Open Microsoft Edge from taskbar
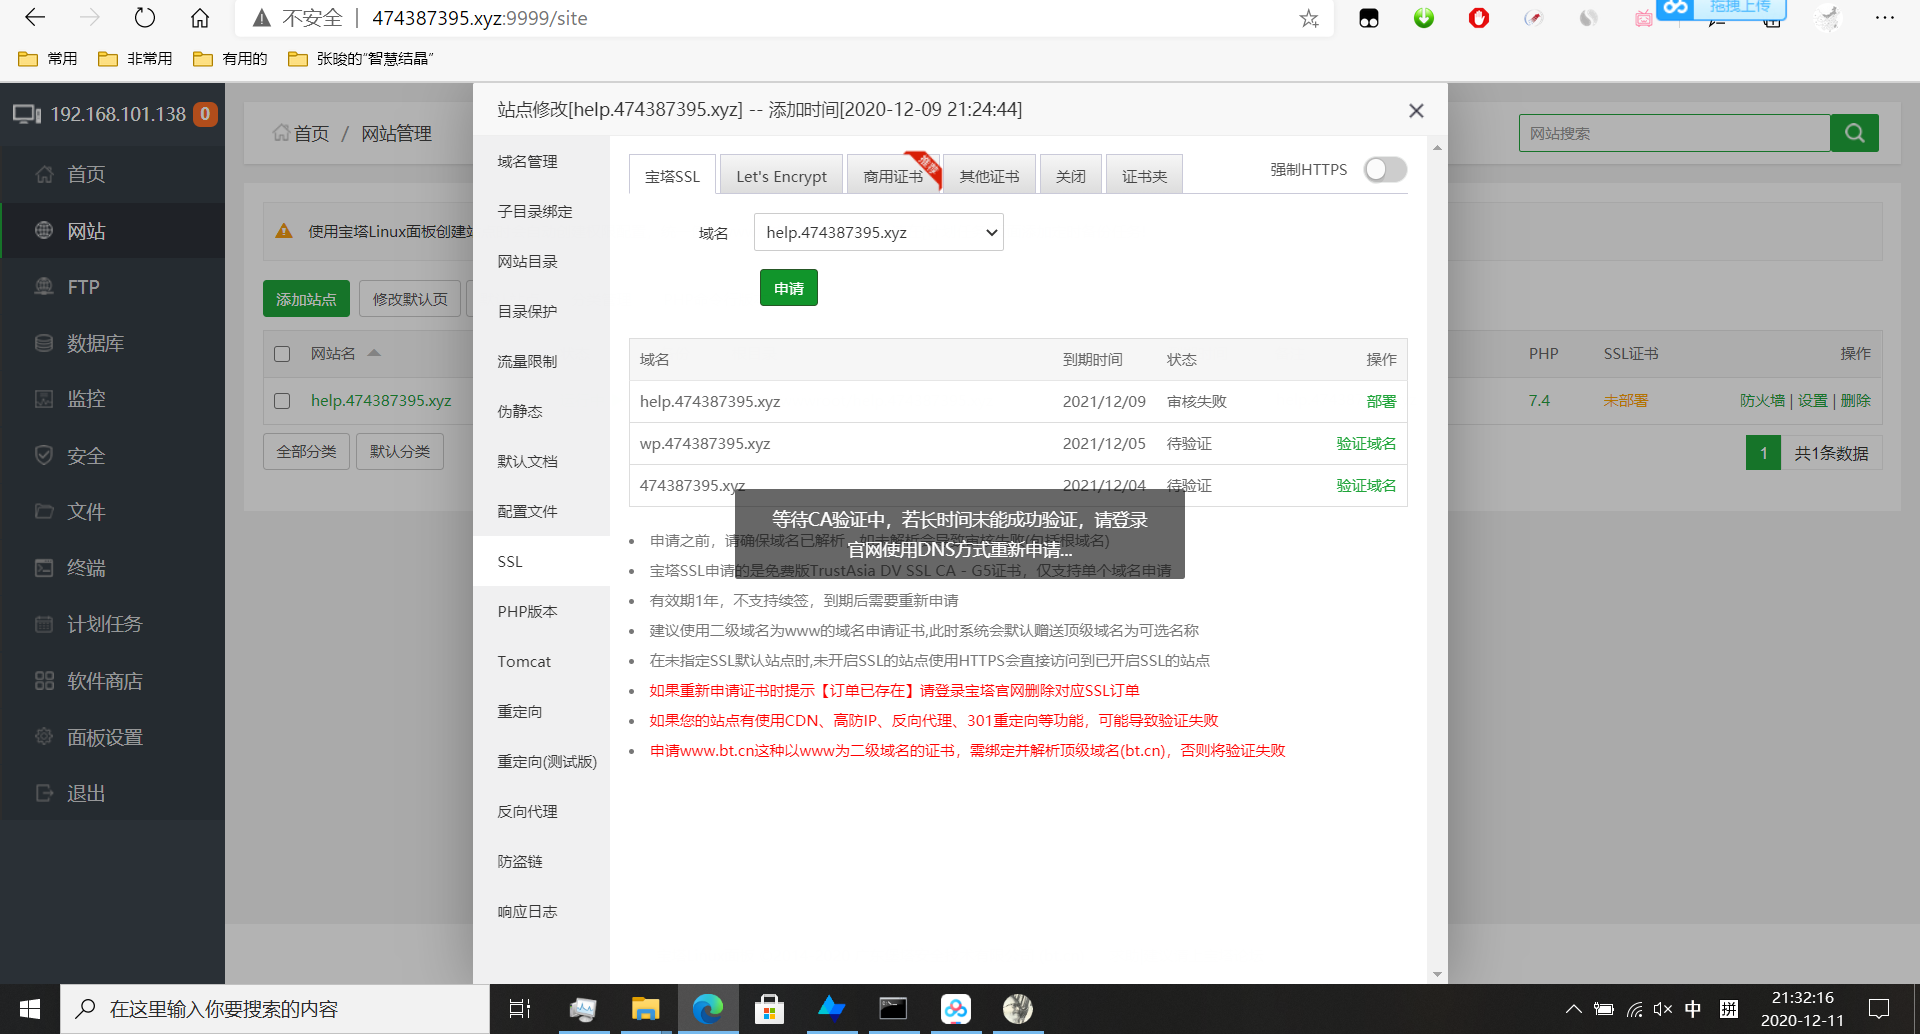Viewport: 1920px width, 1034px height. 708,1009
